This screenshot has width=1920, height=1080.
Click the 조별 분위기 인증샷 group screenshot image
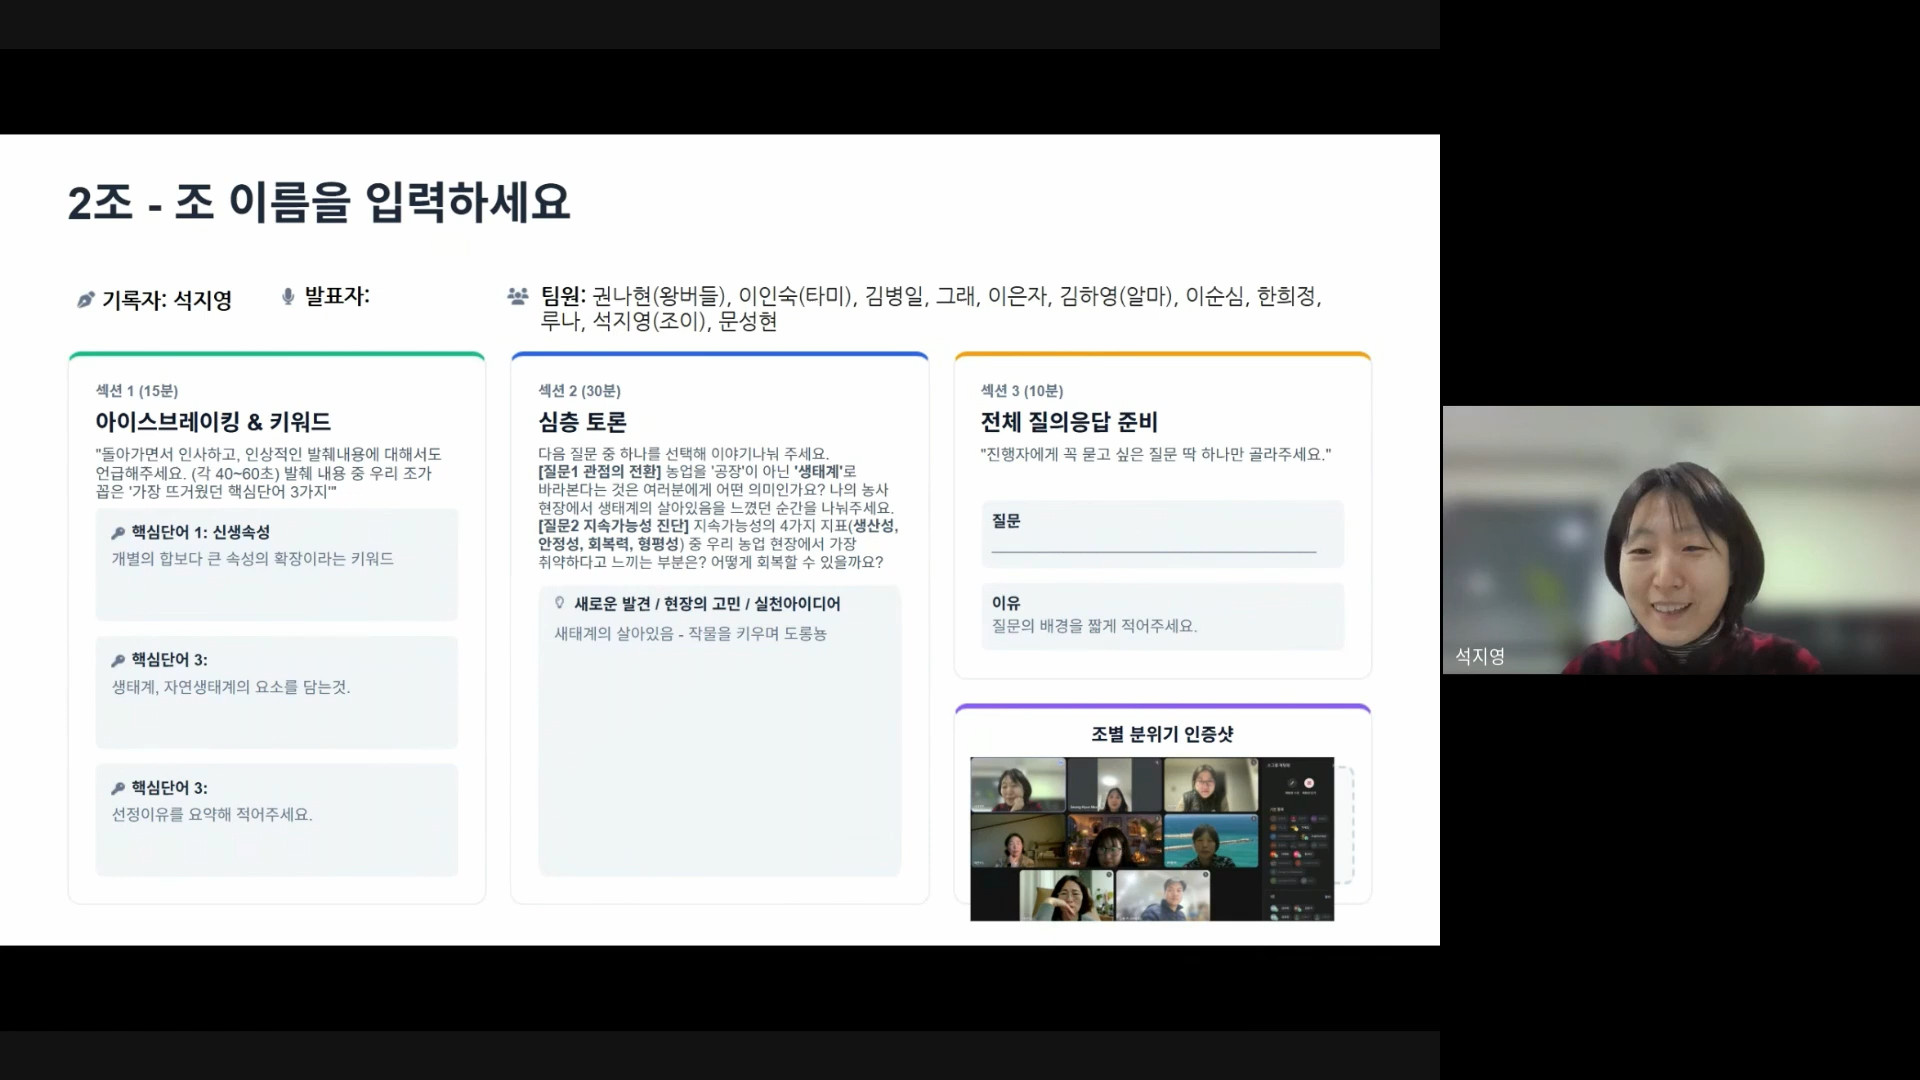(1150, 838)
